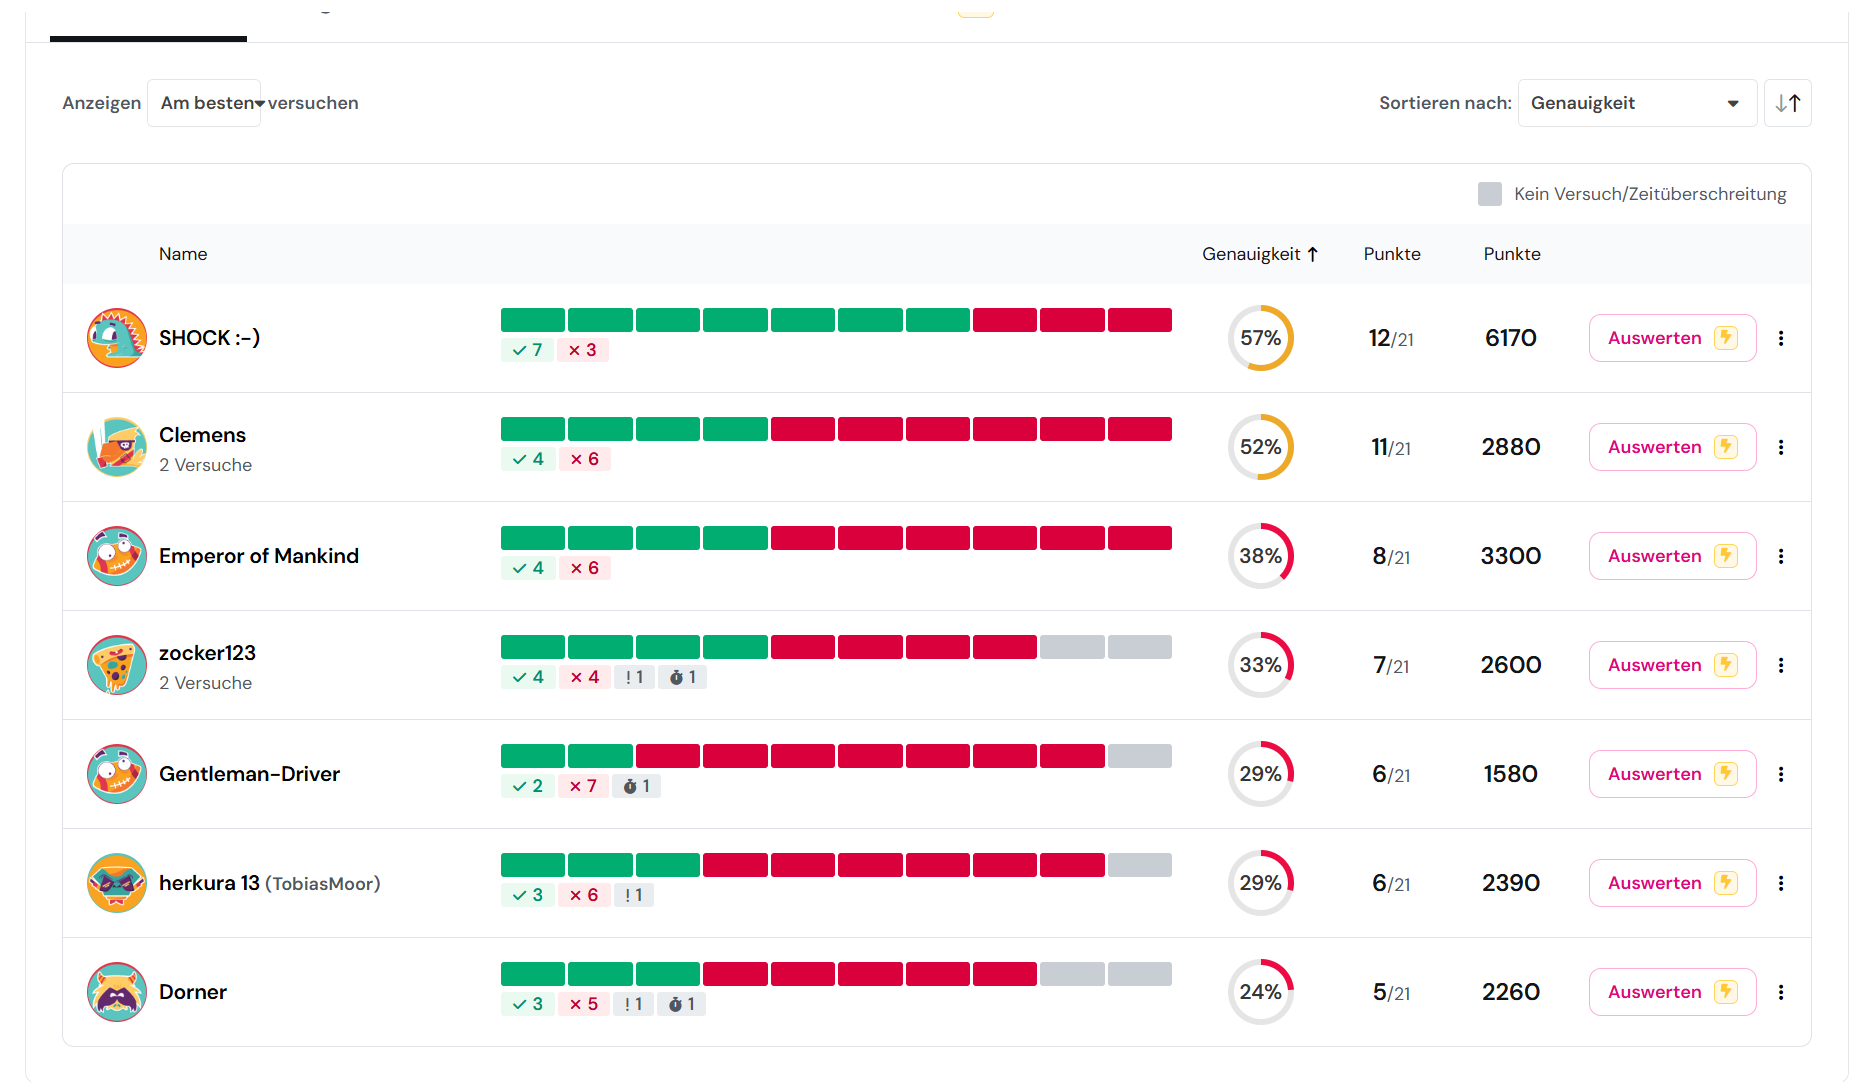Screen dimensions: 1851x1082
Task: Click the gray 'Kein Versuch' legend swatch
Action: (1489, 194)
